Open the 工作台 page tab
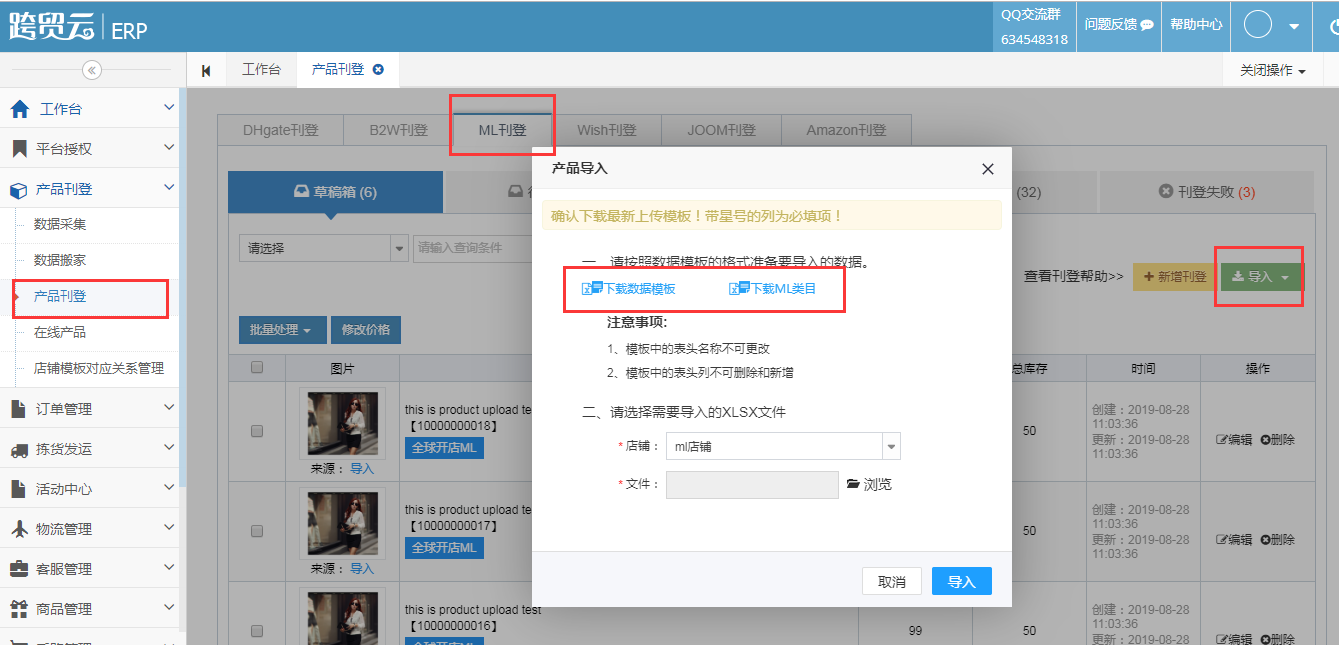 [261, 70]
